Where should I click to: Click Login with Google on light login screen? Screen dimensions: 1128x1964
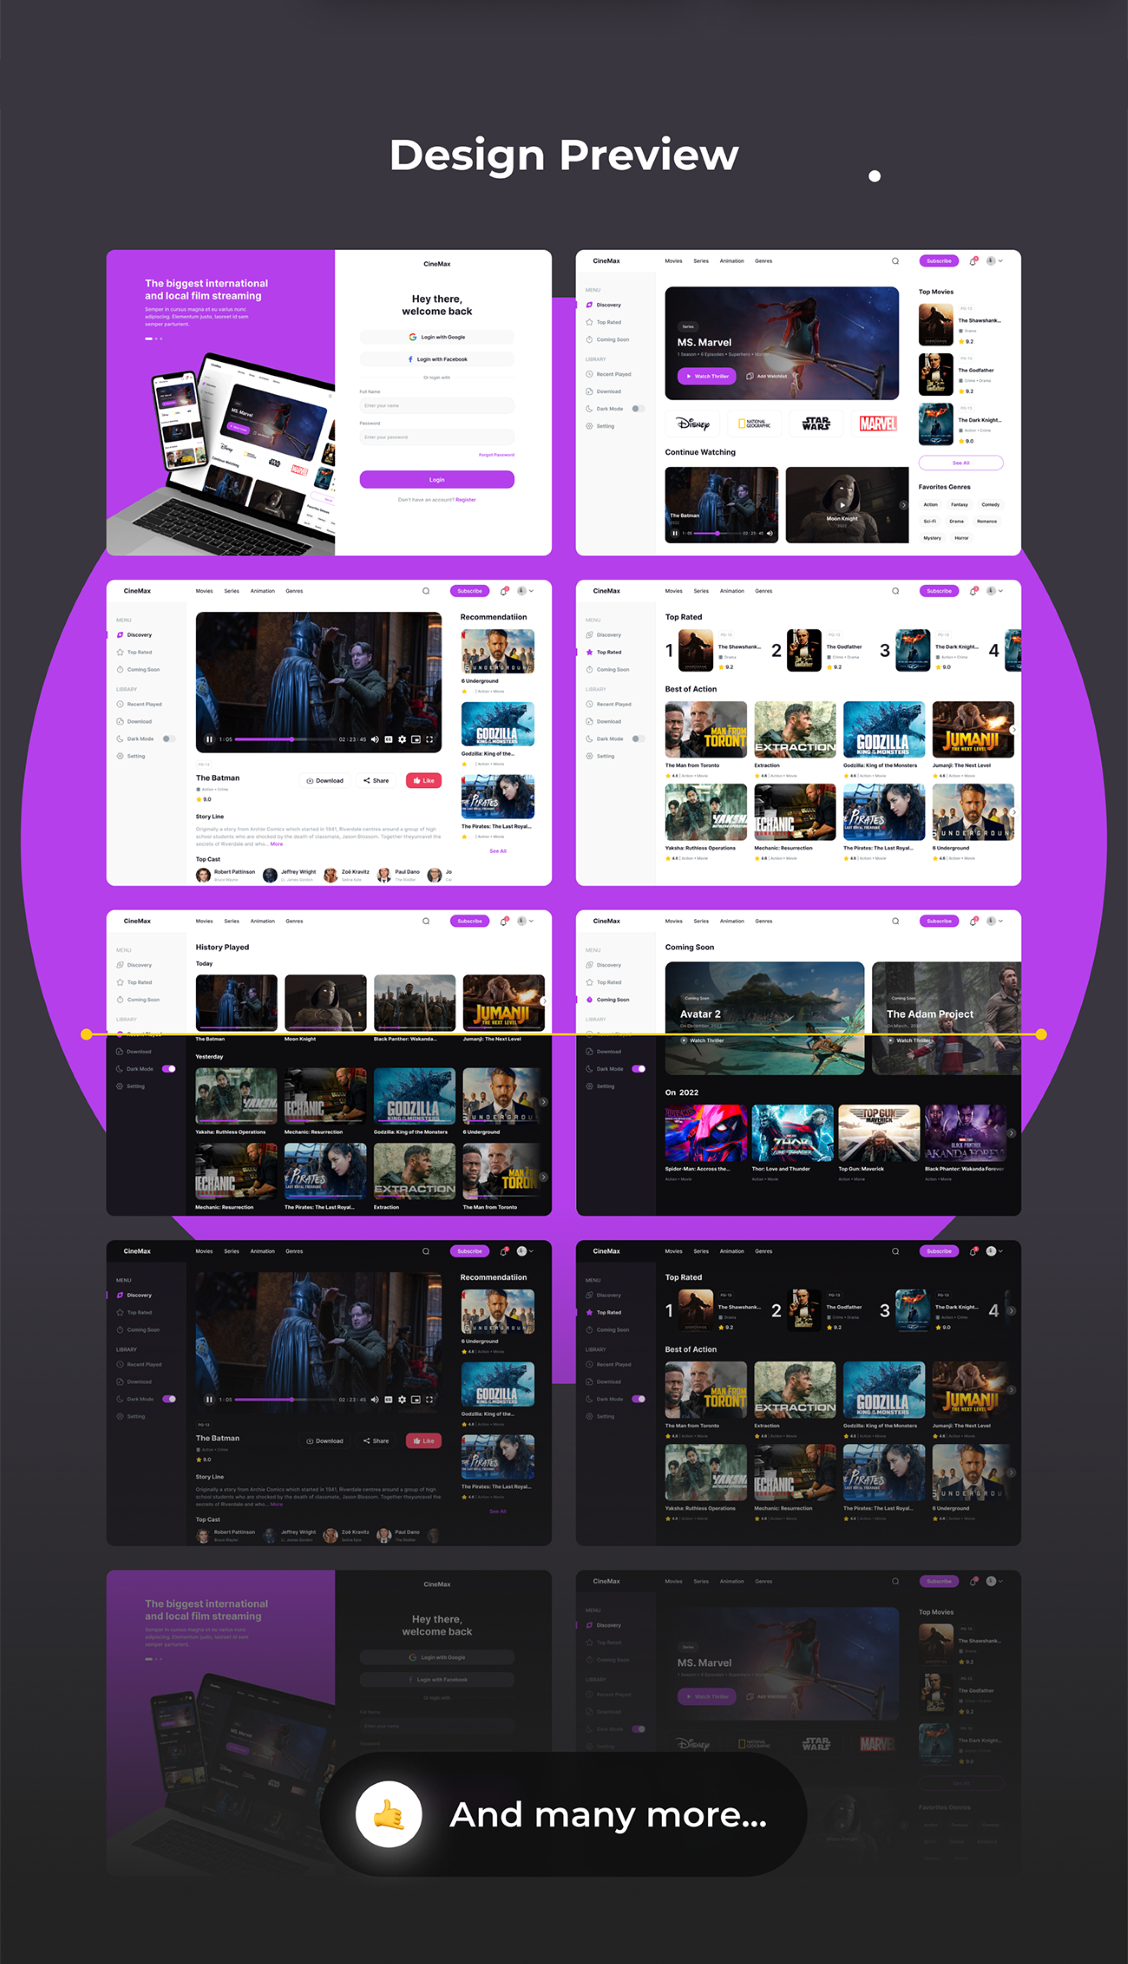tap(437, 337)
